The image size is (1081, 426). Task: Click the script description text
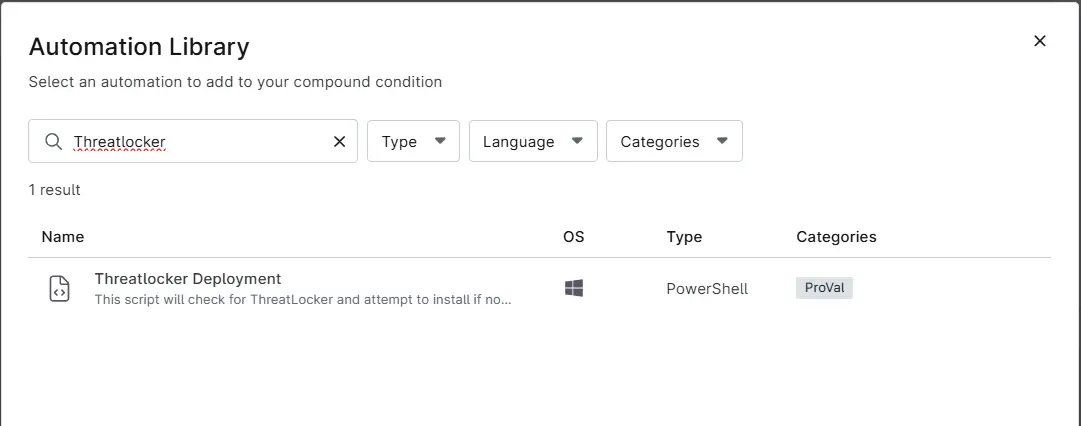(303, 300)
